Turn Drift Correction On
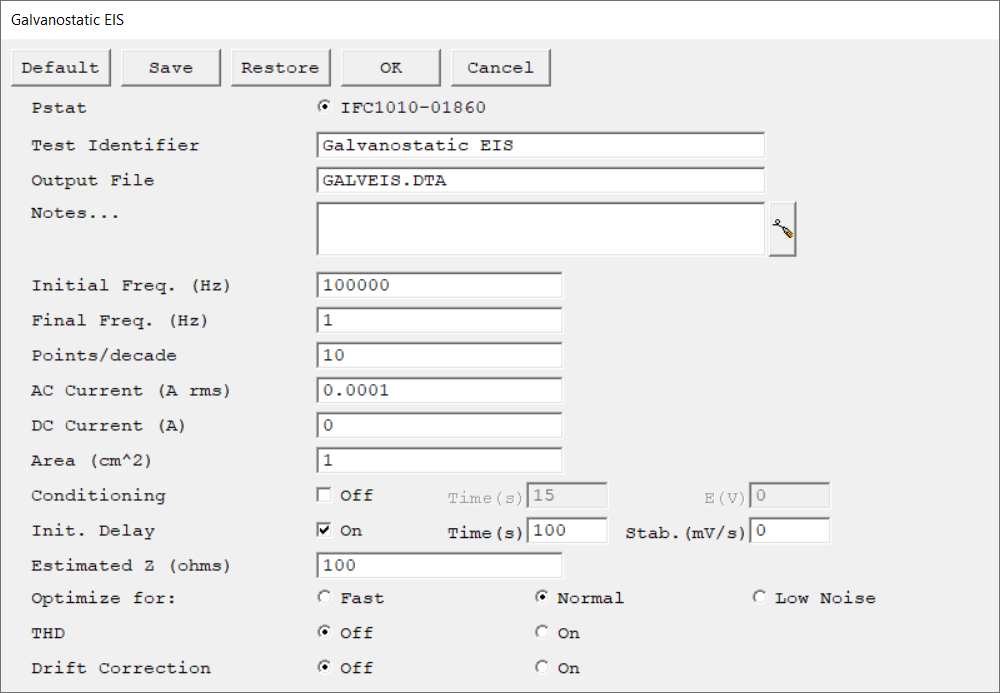 542,668
